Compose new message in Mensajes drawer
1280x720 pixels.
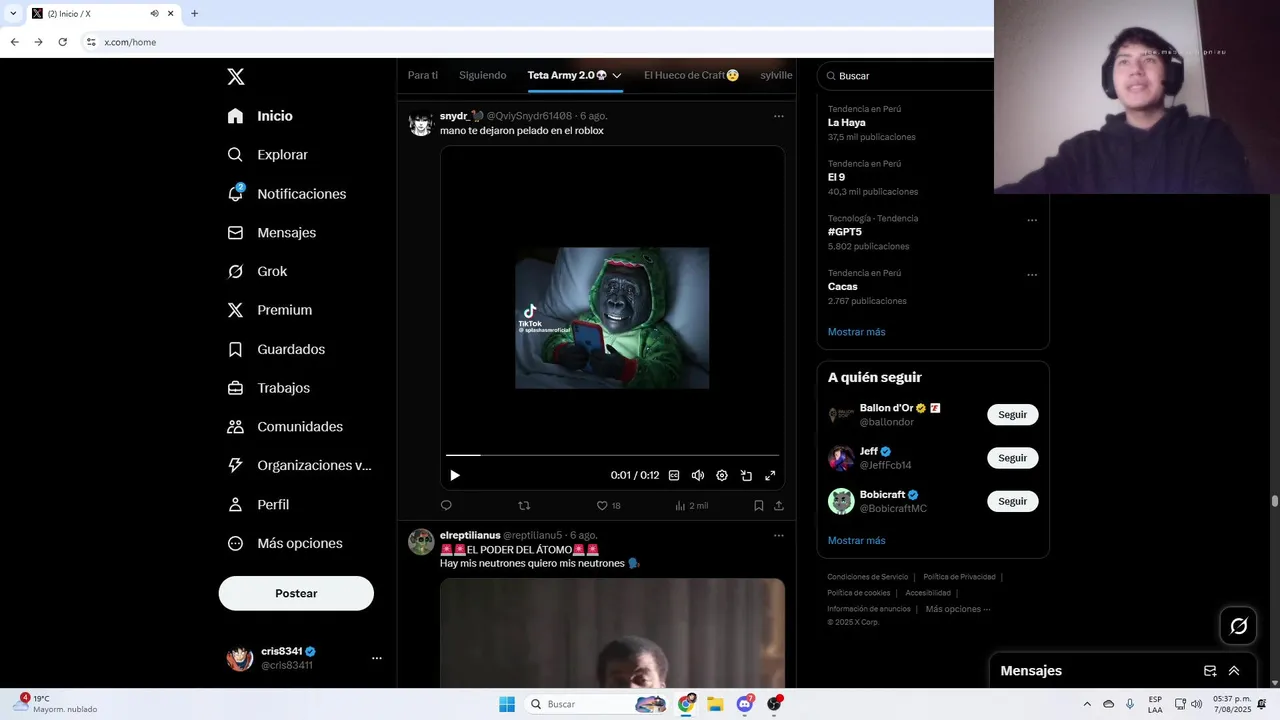click(x=1210, y=671)
